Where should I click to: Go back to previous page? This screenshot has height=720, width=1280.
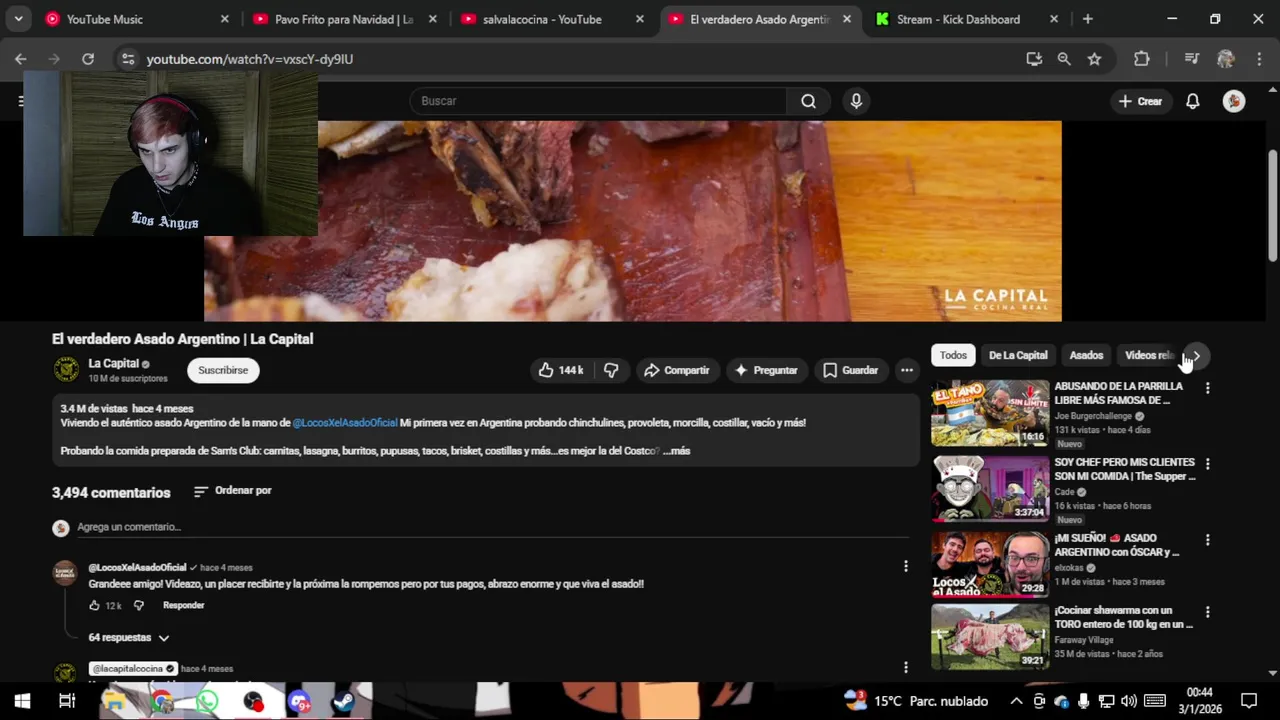coord(21,59)
